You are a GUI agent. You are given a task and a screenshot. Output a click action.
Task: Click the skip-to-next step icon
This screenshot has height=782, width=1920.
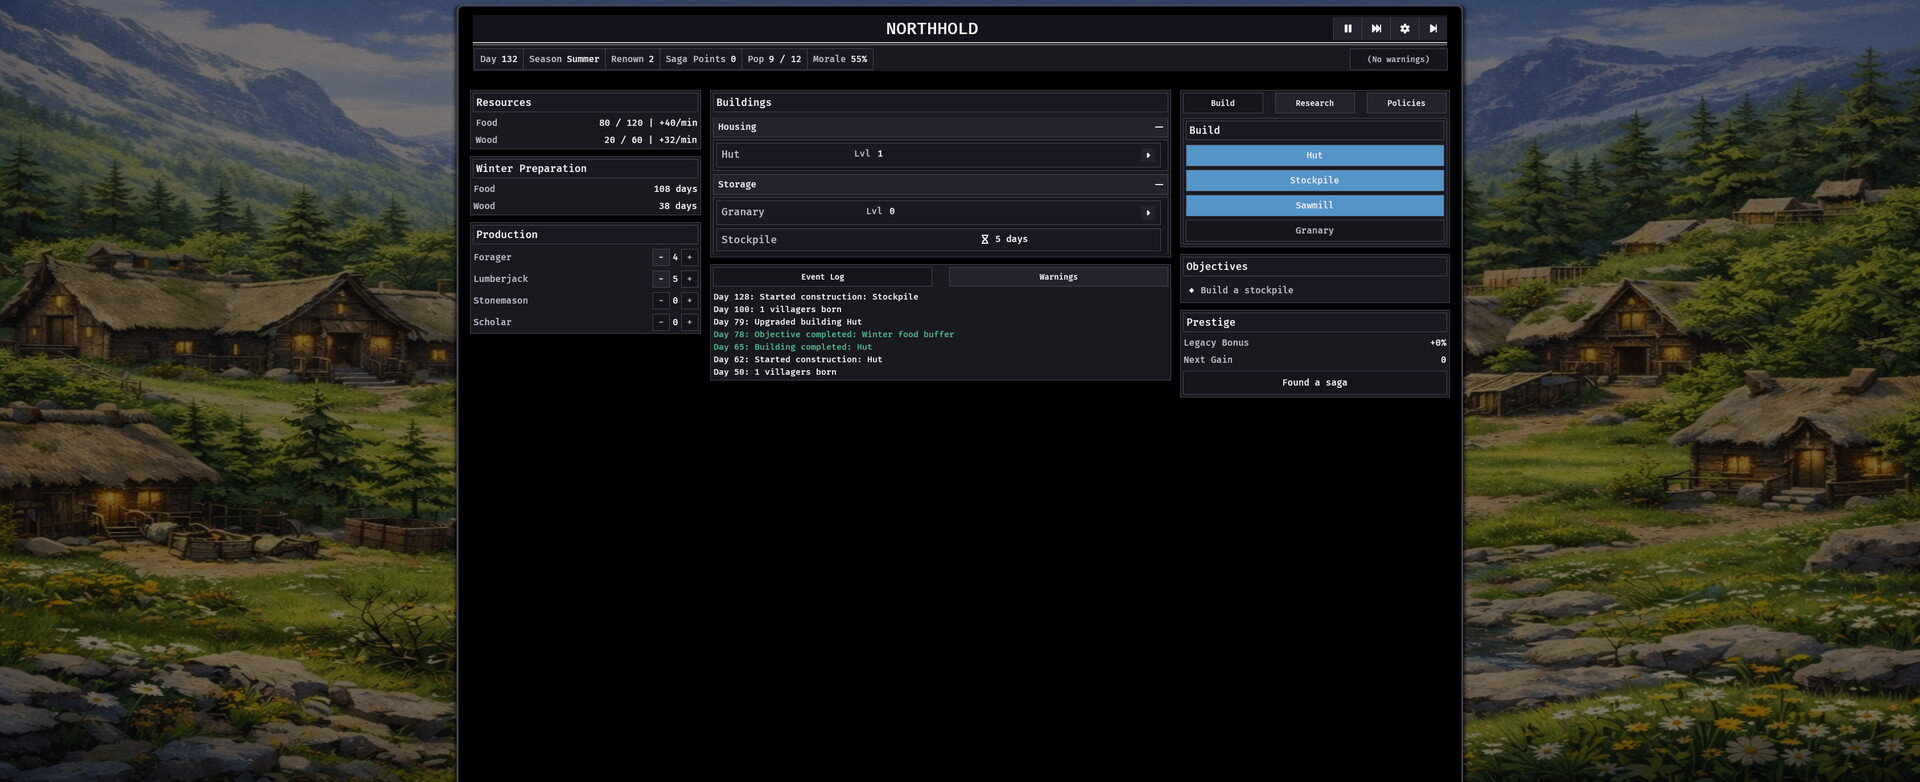click(1433, 29)
